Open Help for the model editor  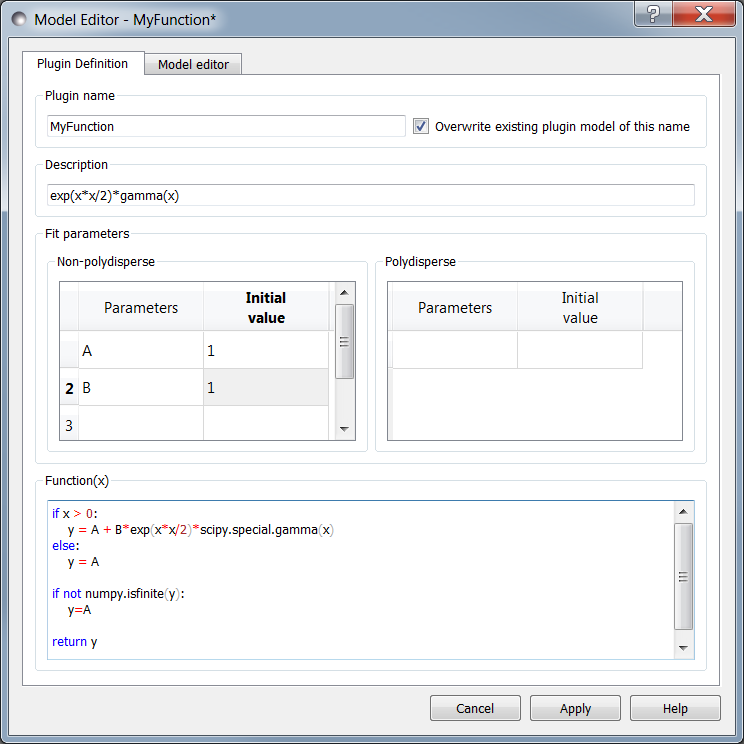(675, 708)
